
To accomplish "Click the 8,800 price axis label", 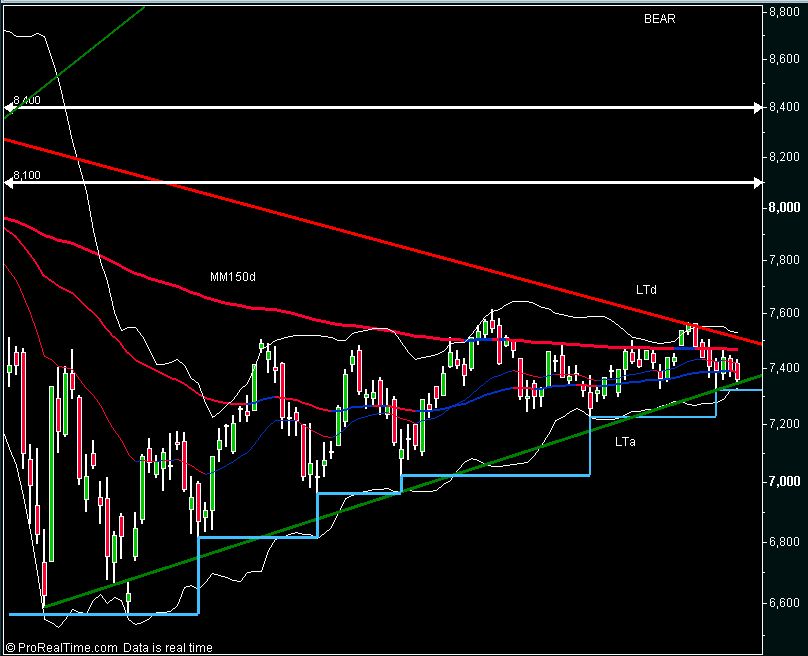I will (784, 12).
